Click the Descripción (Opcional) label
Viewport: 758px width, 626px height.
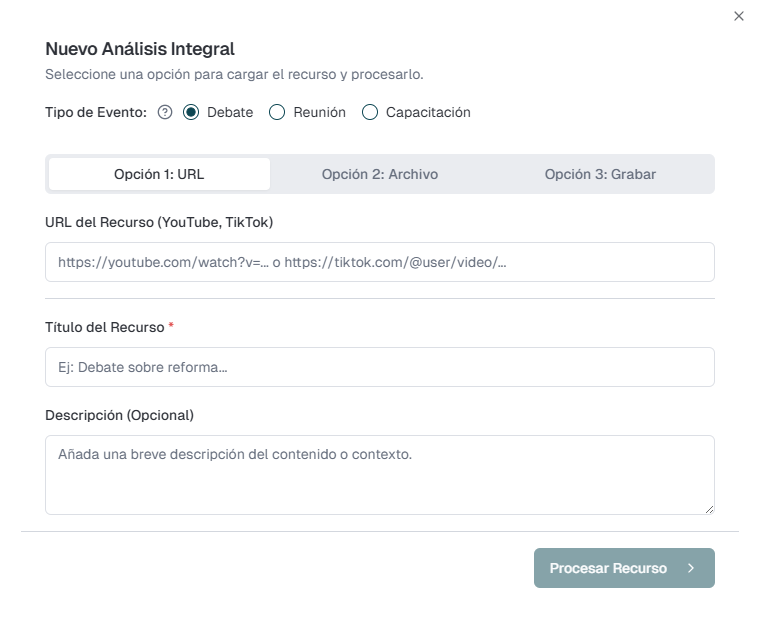click(119, 415)
